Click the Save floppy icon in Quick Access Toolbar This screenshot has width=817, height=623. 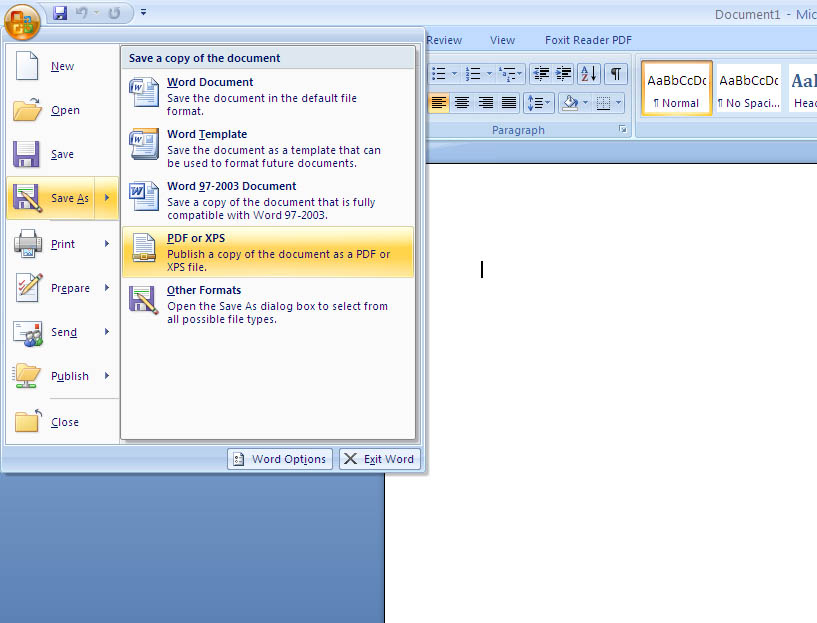[x=60, y=13]
